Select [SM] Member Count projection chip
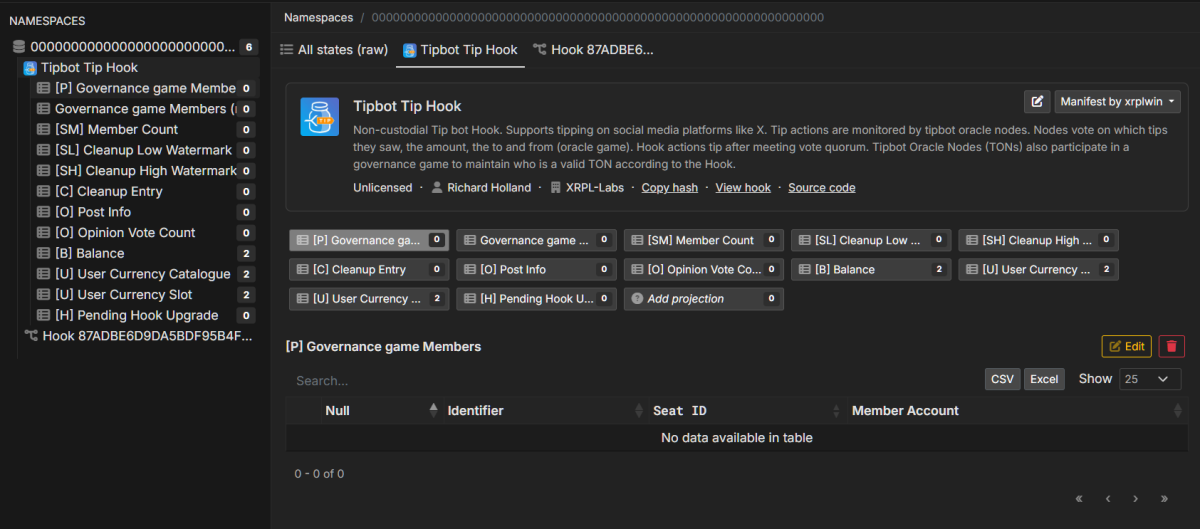This screenshot has height=529, width=1200. (x=704, y=240)
